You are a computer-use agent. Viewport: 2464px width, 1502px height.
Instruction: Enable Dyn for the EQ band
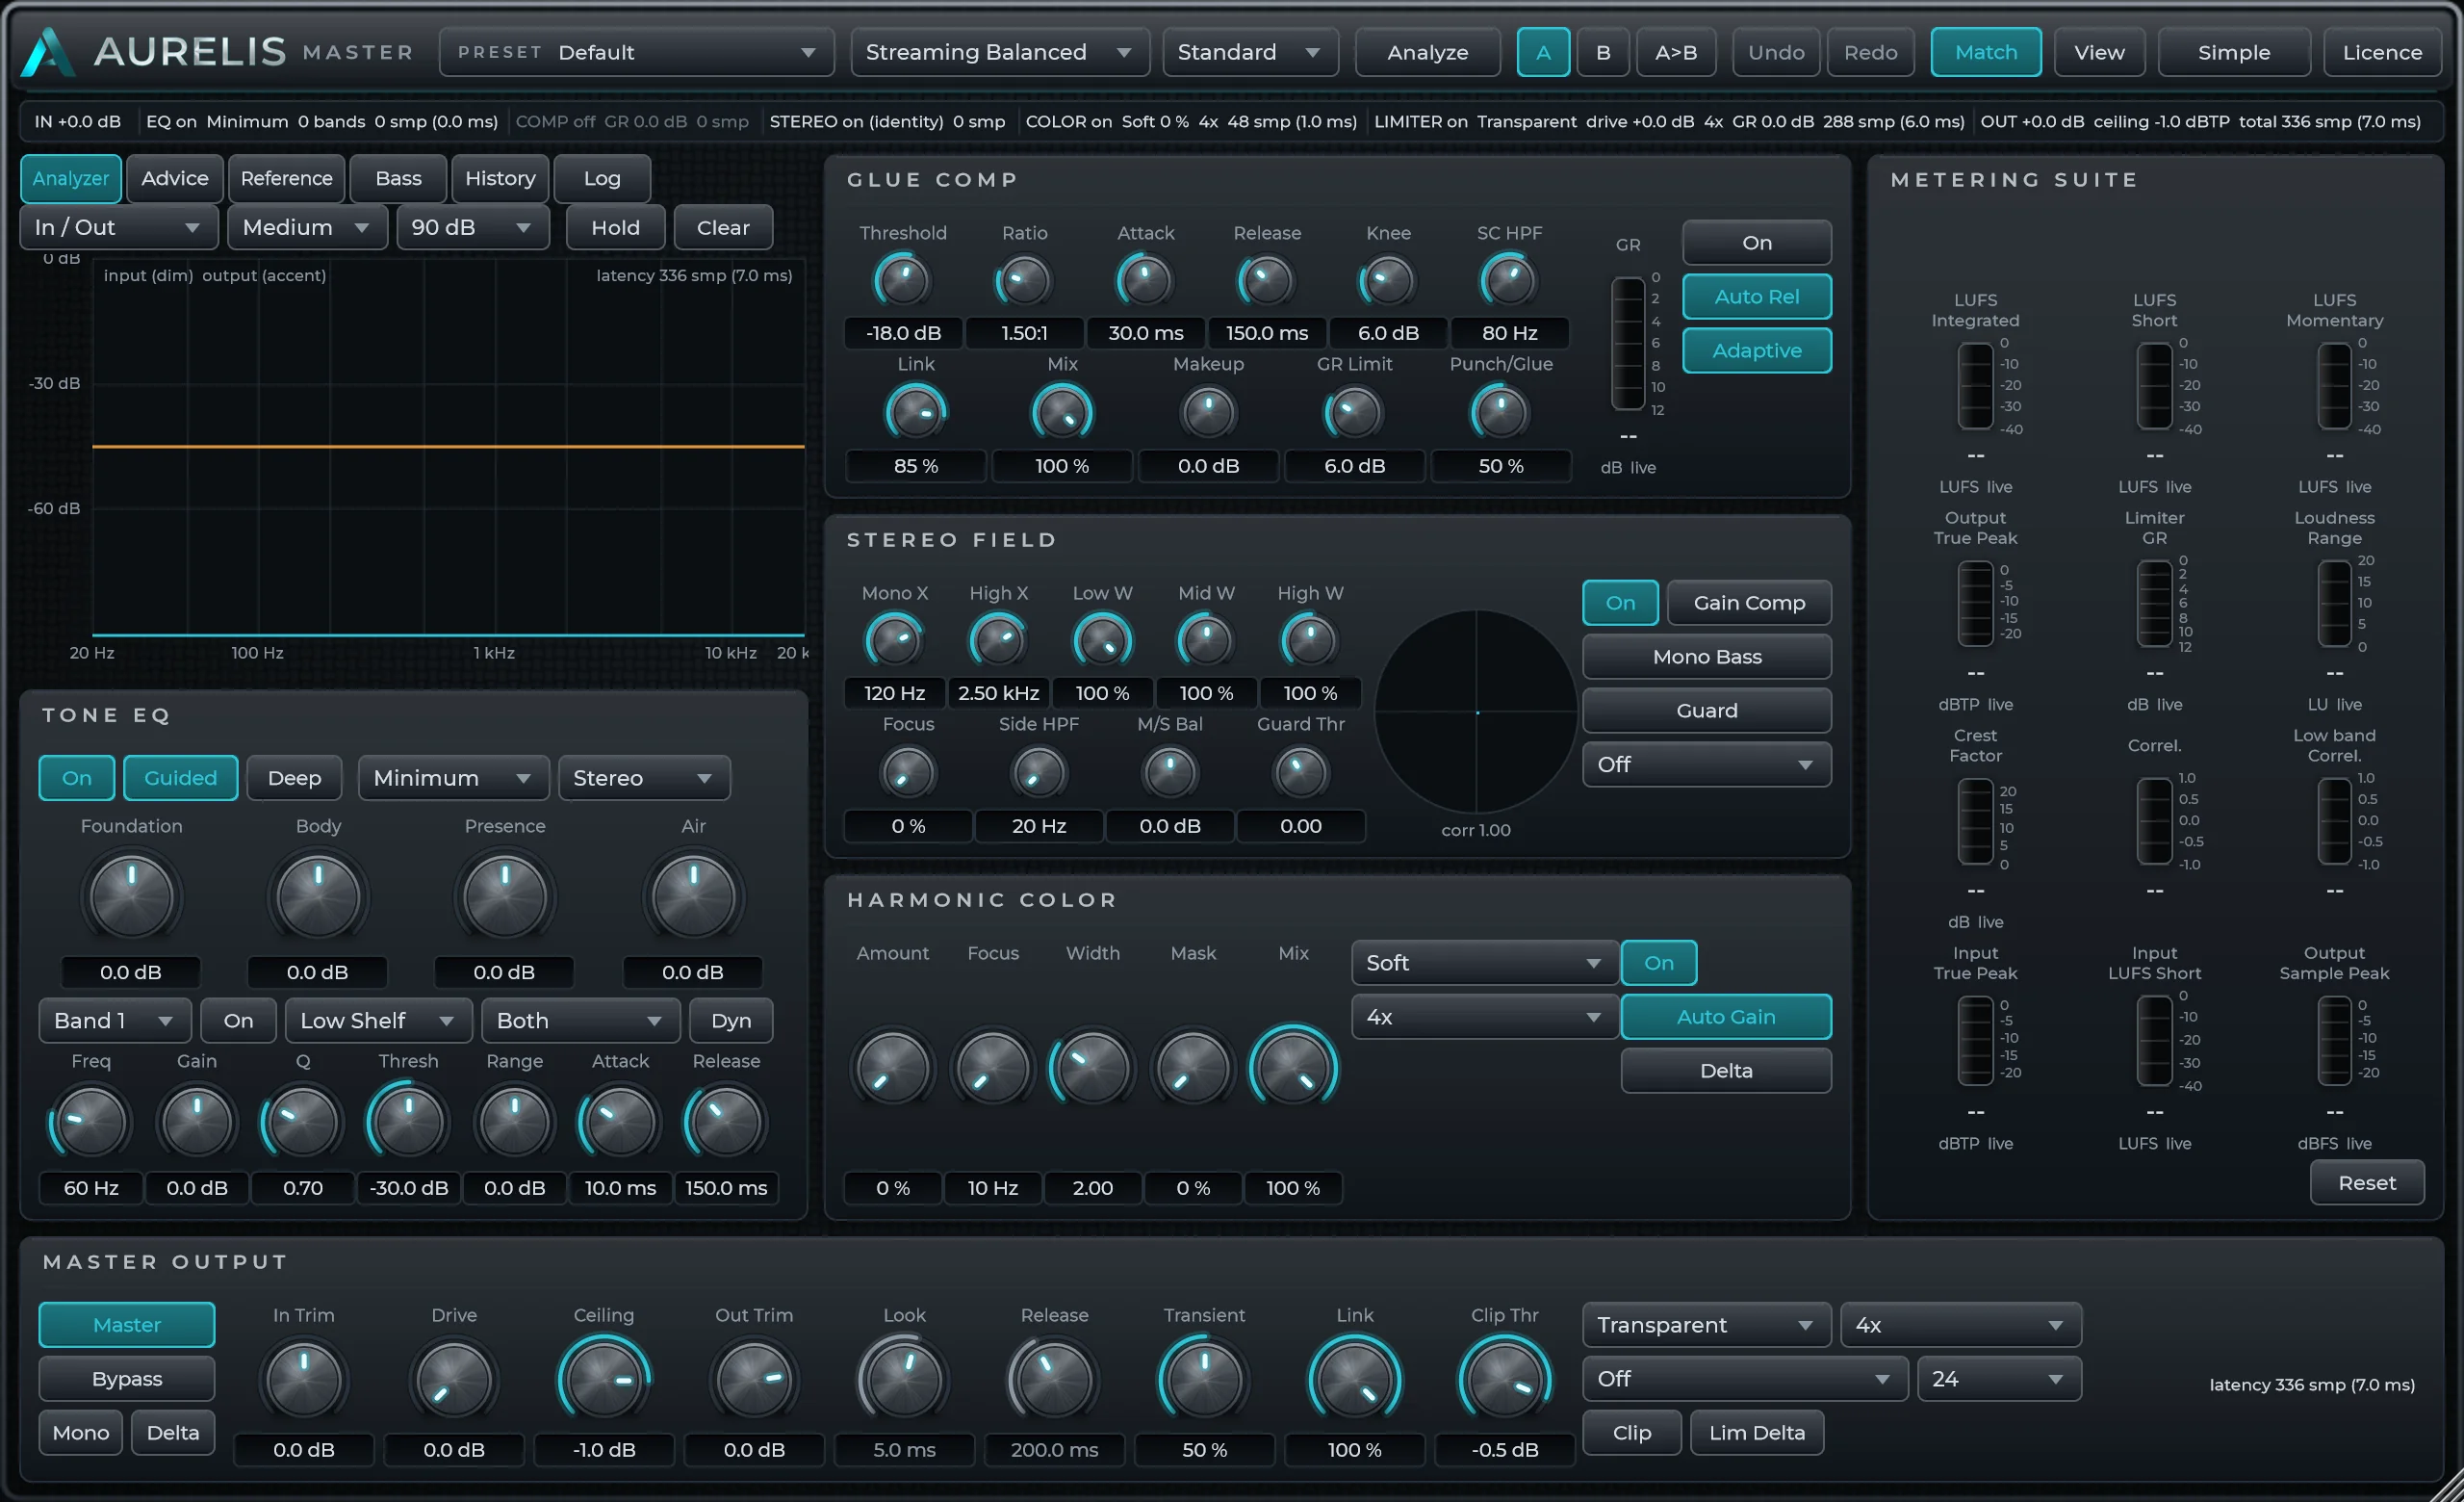tap(730, 1020)
